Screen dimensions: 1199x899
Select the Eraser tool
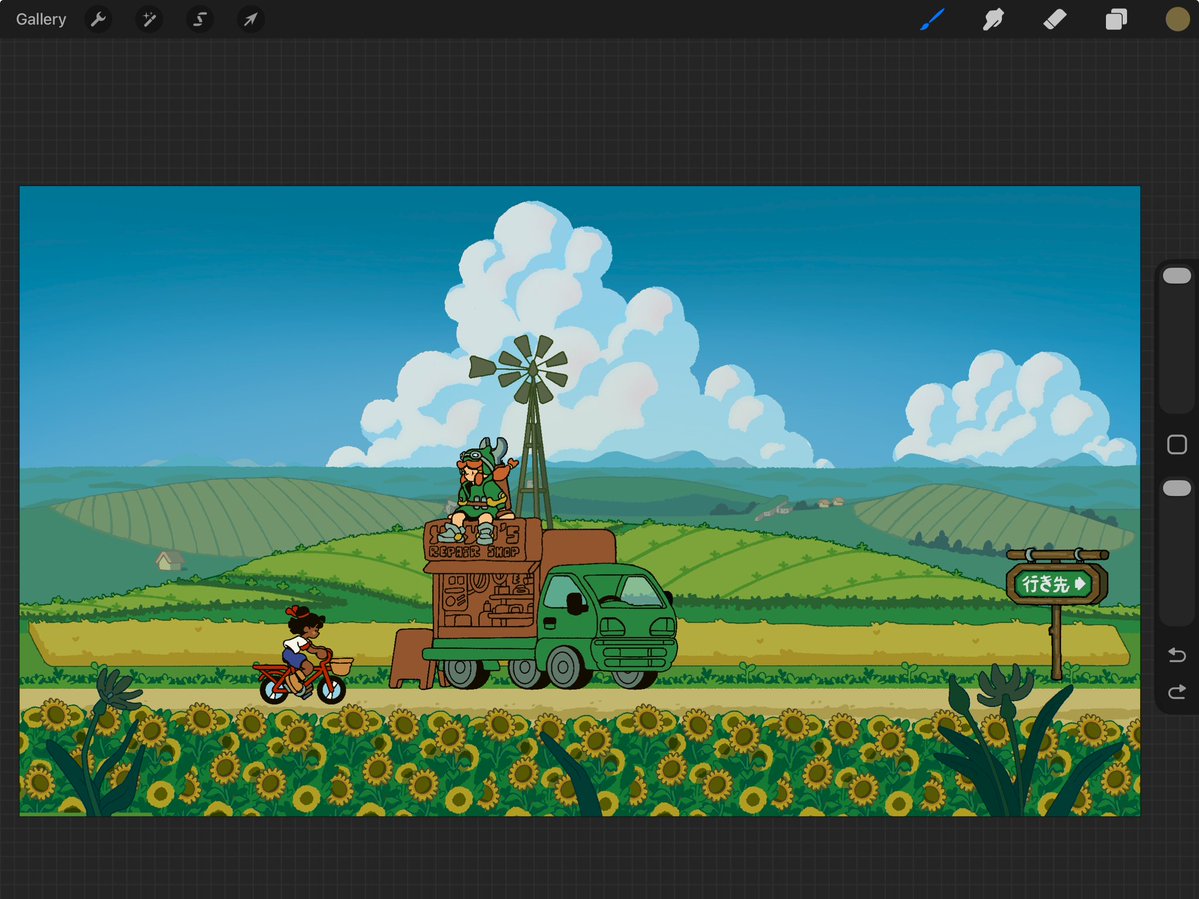click(x=1054, y=19)
